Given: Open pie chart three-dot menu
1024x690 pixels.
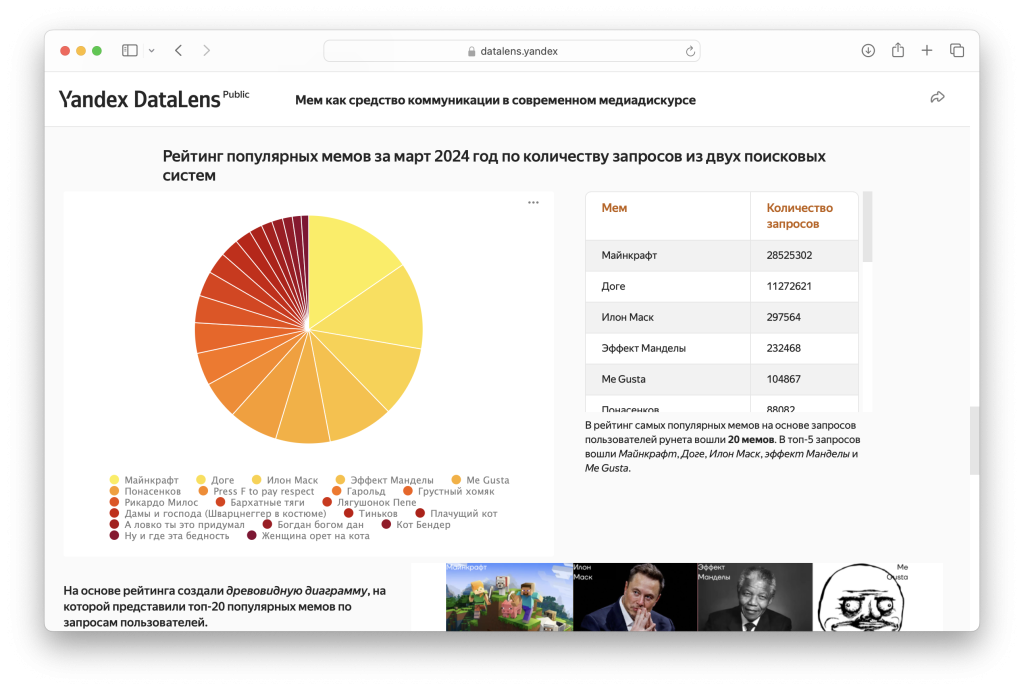Looking at the screenshot, I should coord(534,202).
